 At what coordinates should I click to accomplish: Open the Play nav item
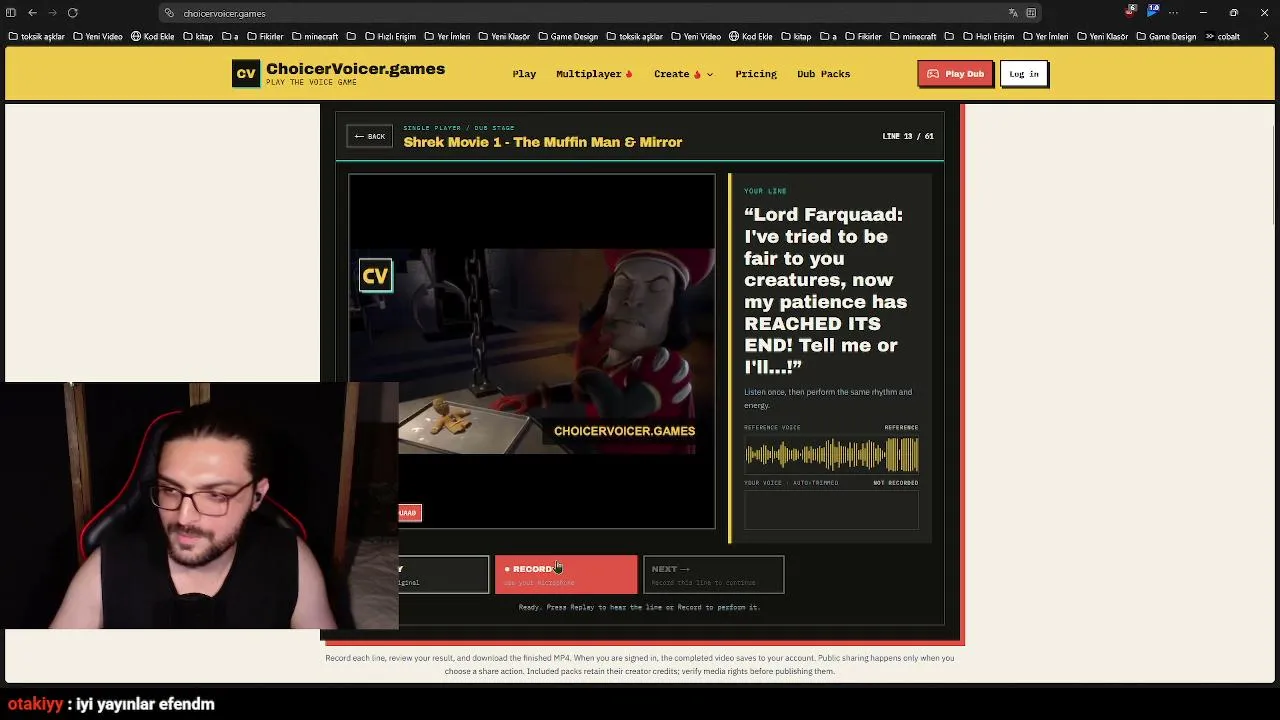coord(524,74)
